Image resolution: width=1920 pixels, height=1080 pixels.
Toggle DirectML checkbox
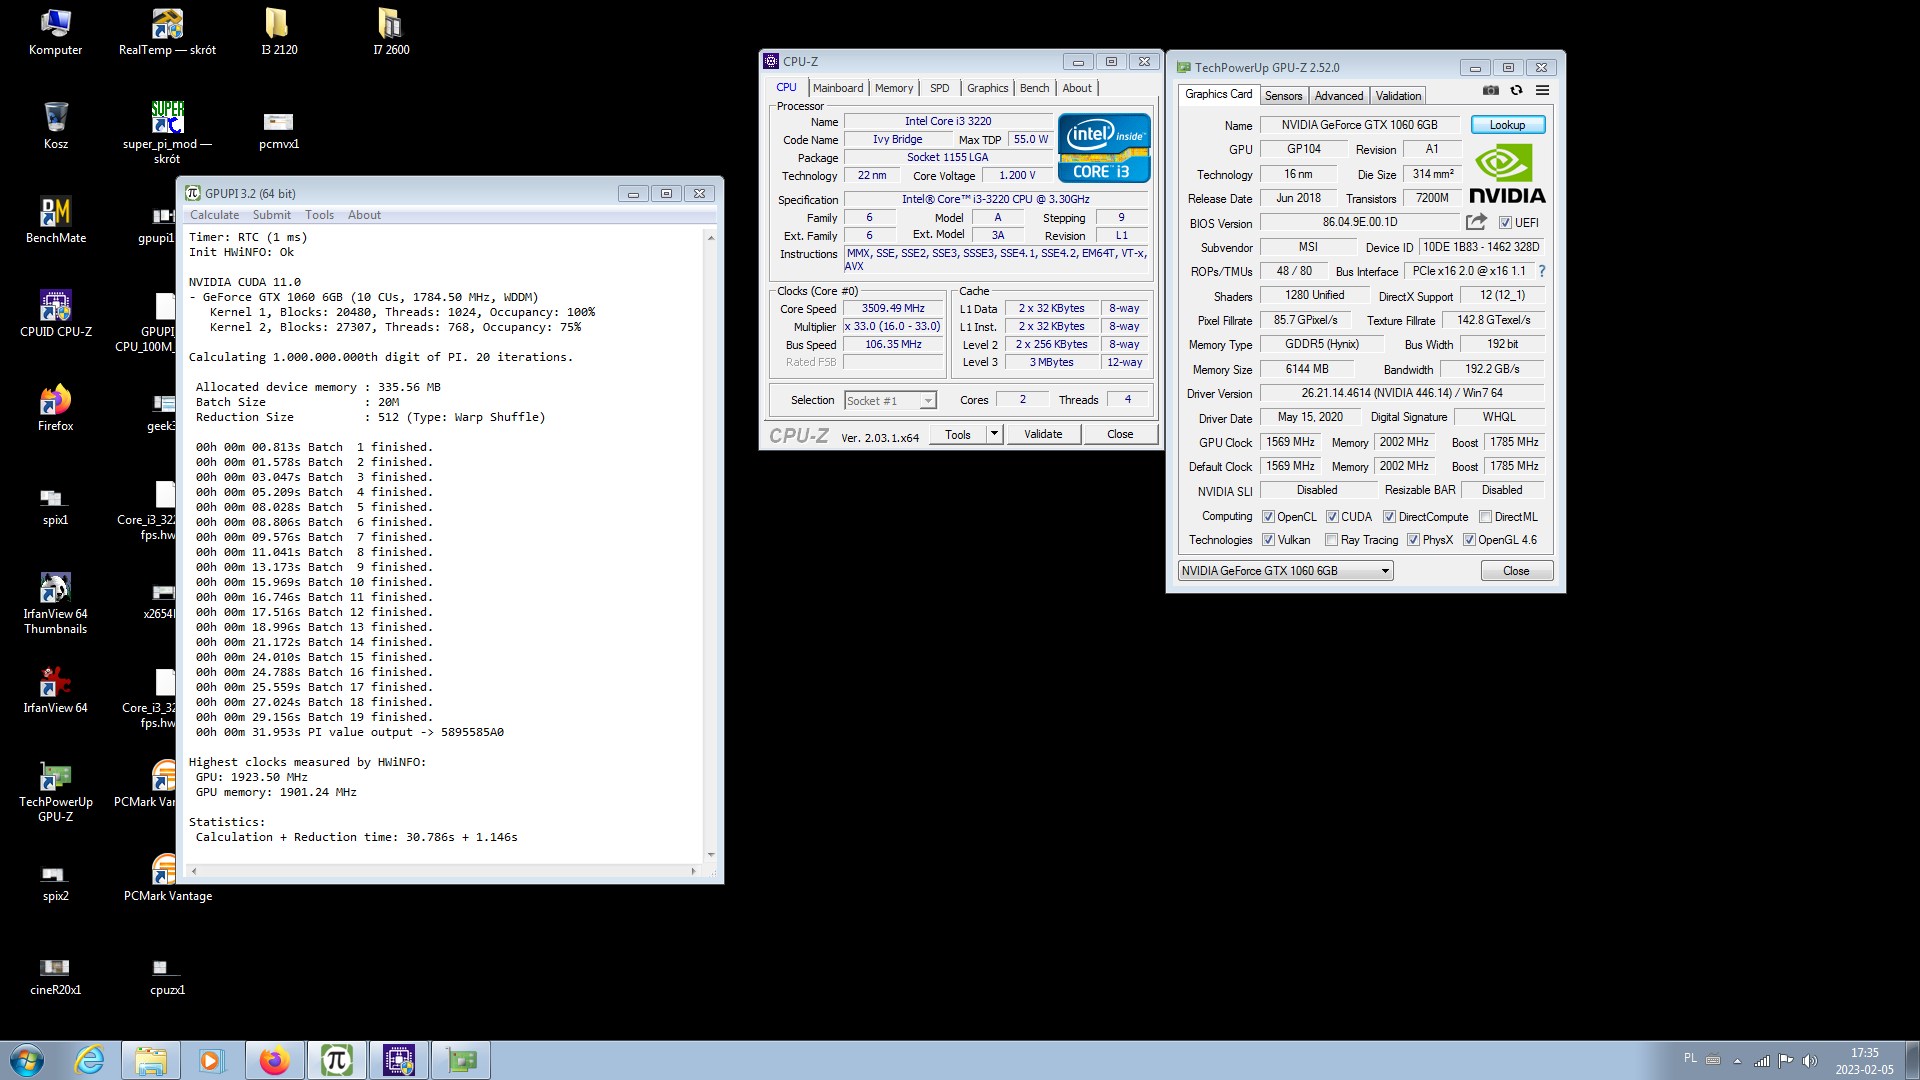tap(1485, 517)
